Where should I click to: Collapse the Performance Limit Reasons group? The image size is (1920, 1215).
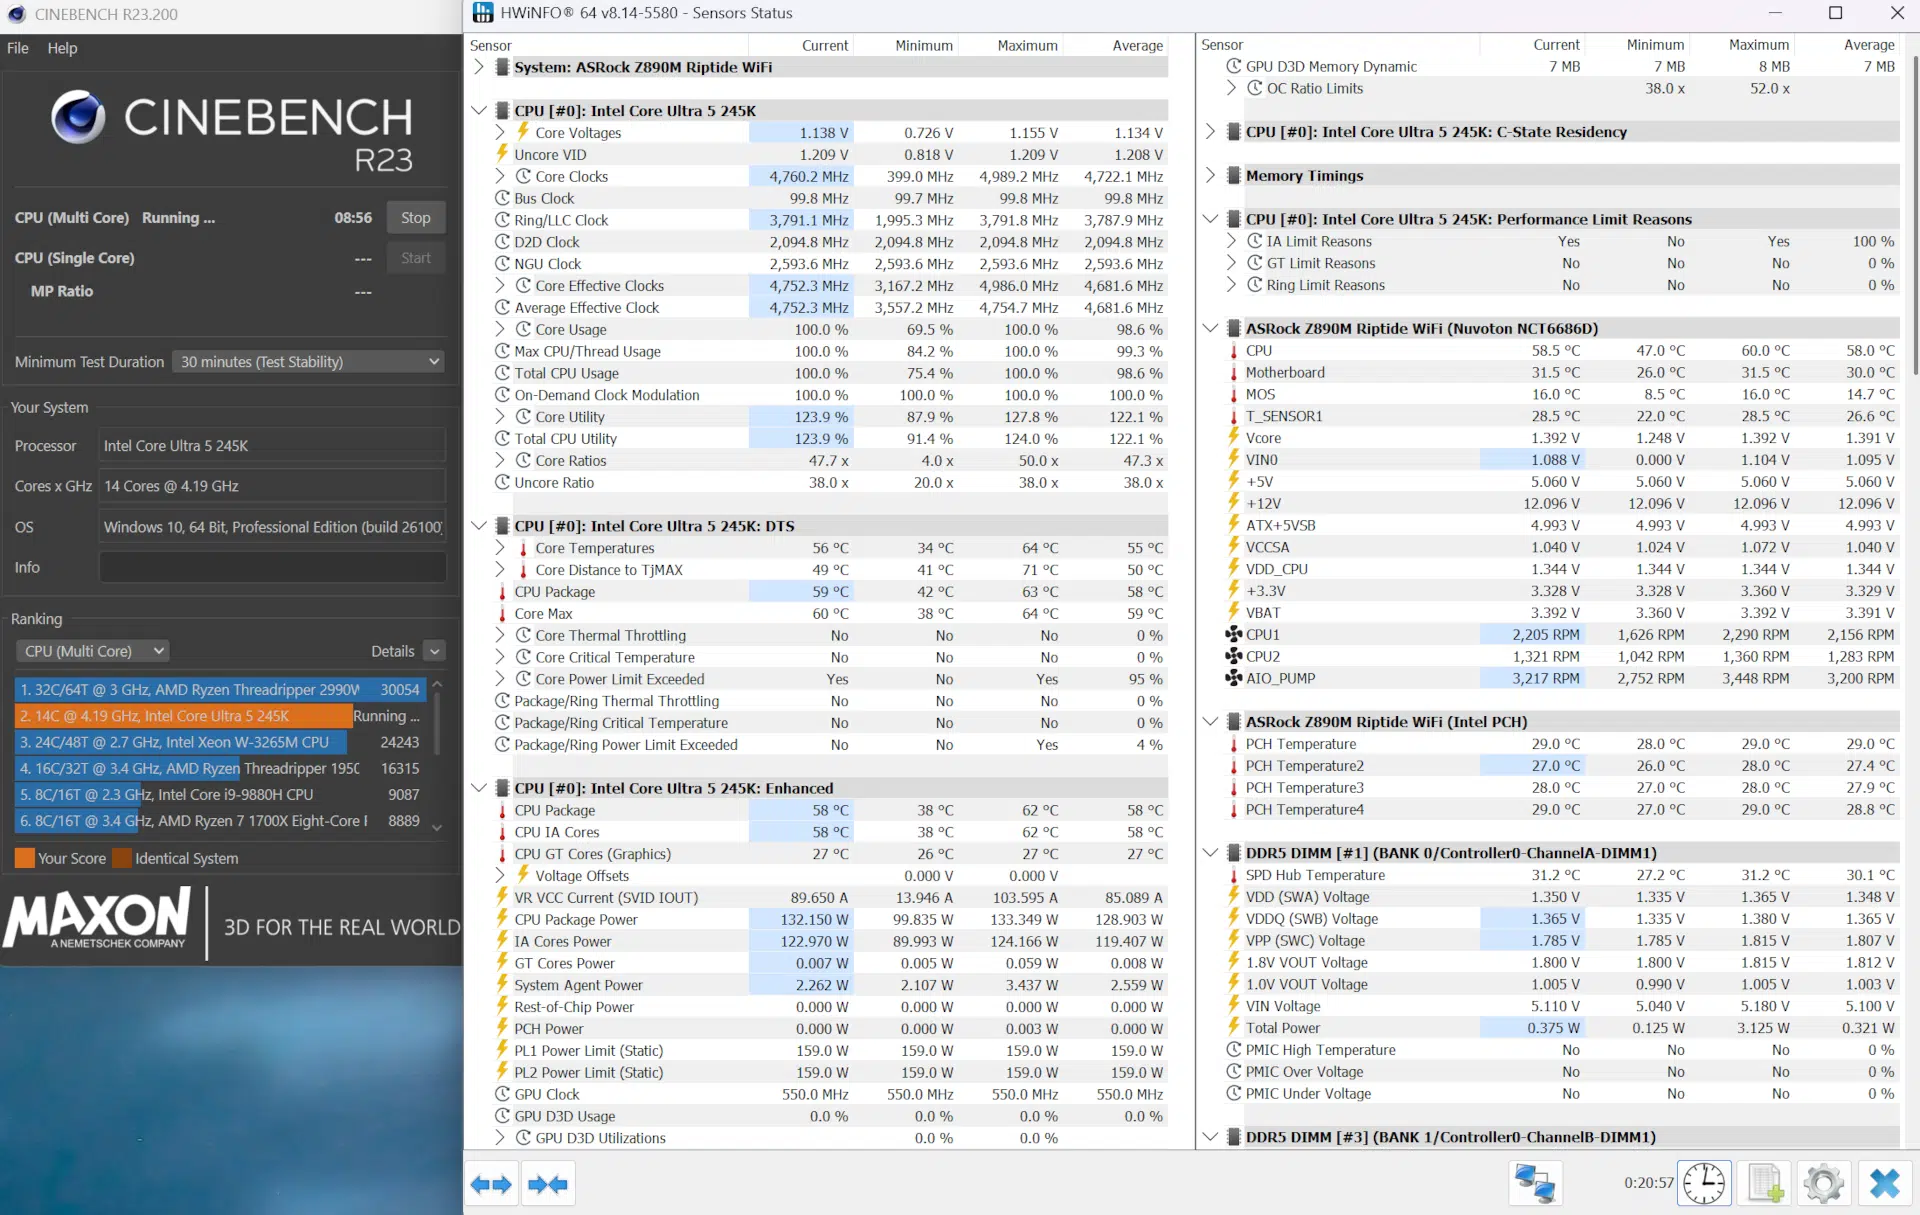pos(1210,219)
